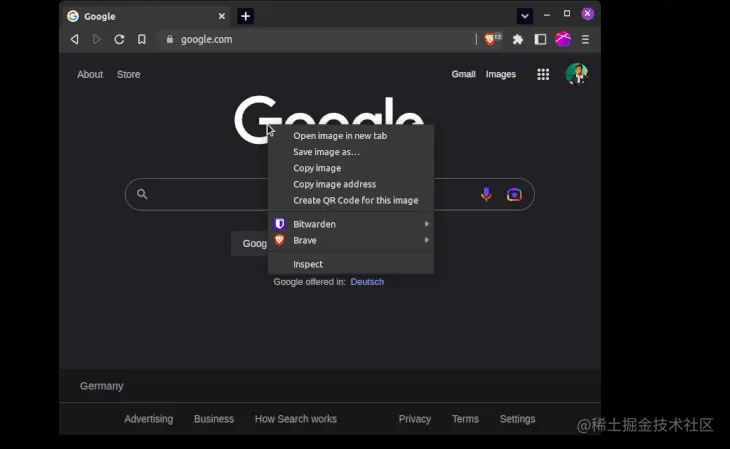Select Copy image from the context menu

(351, 168)
